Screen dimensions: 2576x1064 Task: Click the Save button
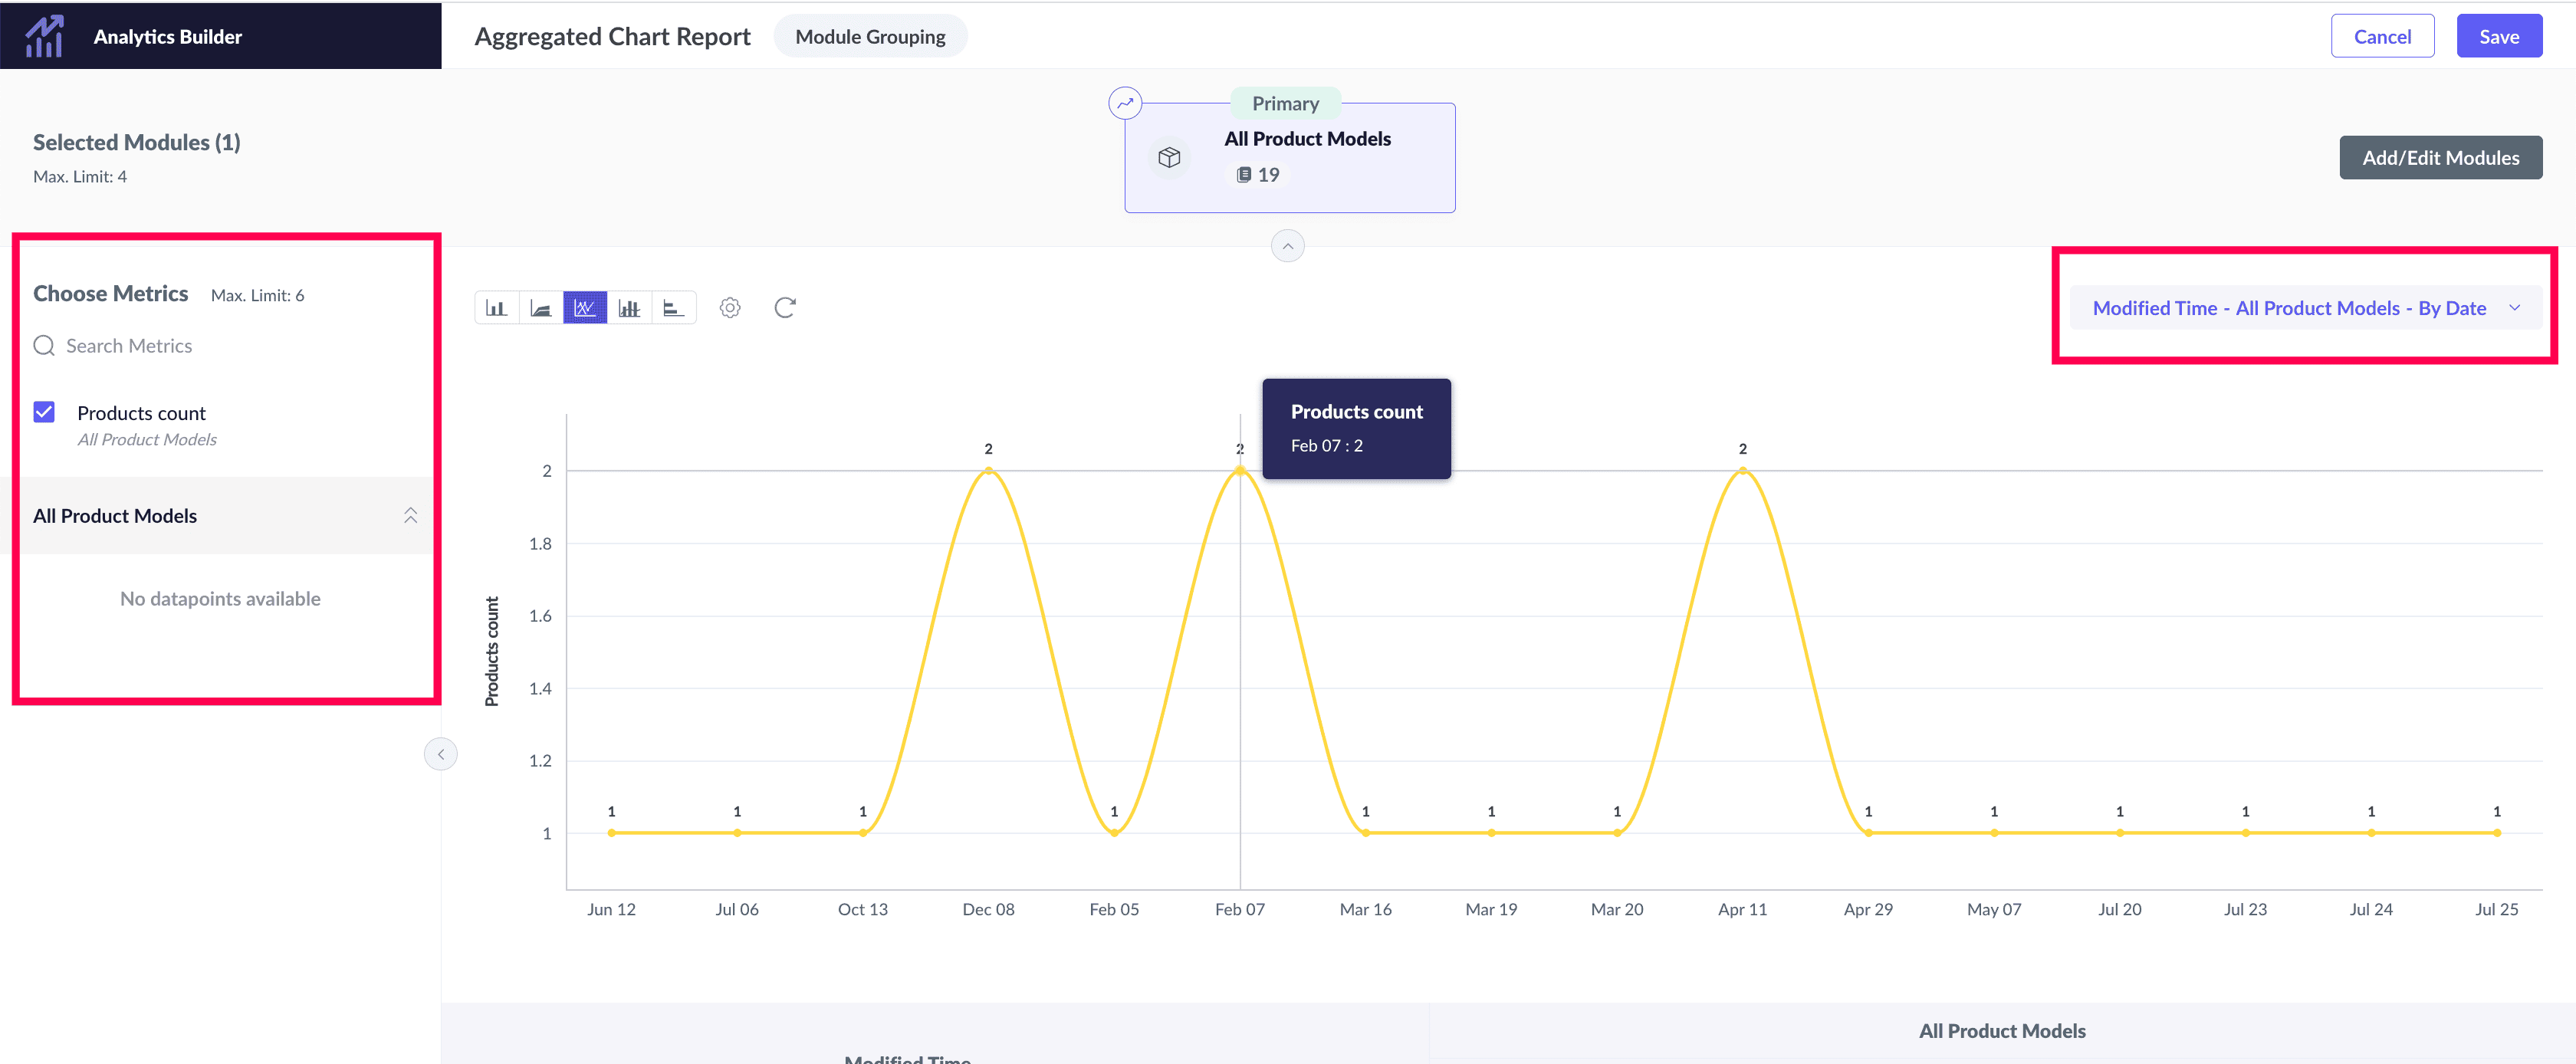coord(2498,37)
